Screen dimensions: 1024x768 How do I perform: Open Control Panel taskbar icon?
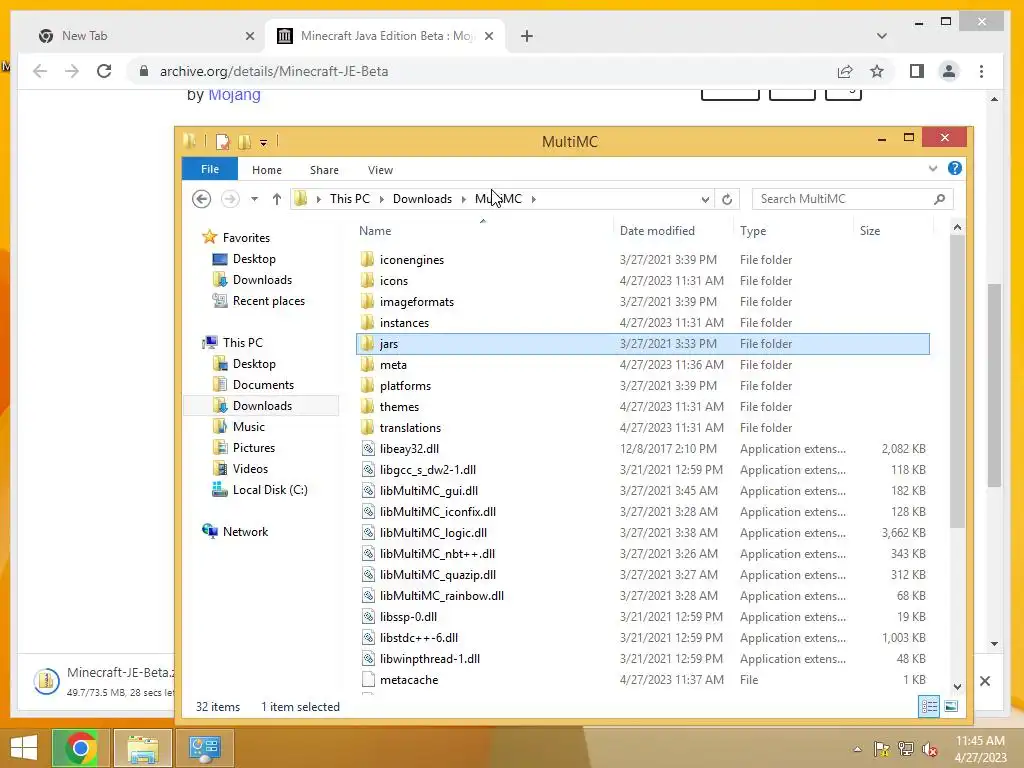coord(205,748)
